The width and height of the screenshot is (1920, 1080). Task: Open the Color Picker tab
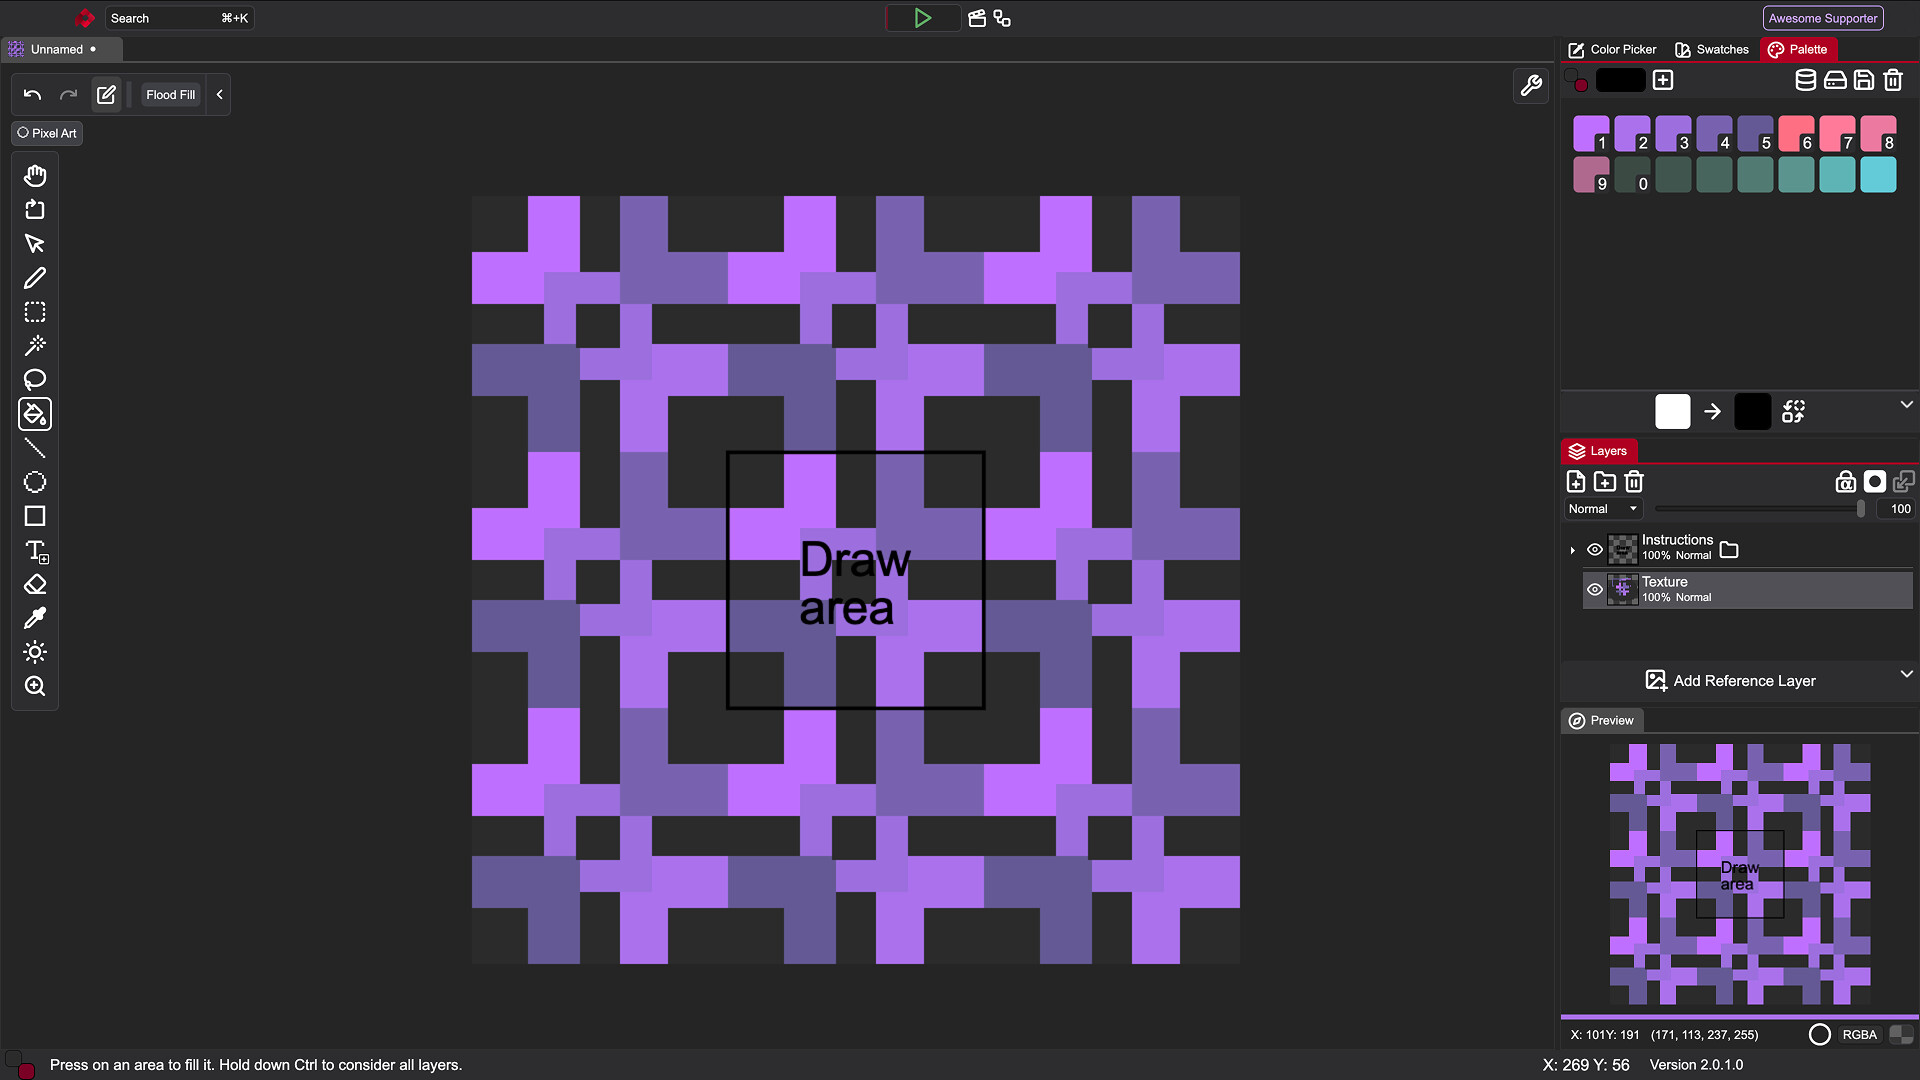[x=1611, y=49]
